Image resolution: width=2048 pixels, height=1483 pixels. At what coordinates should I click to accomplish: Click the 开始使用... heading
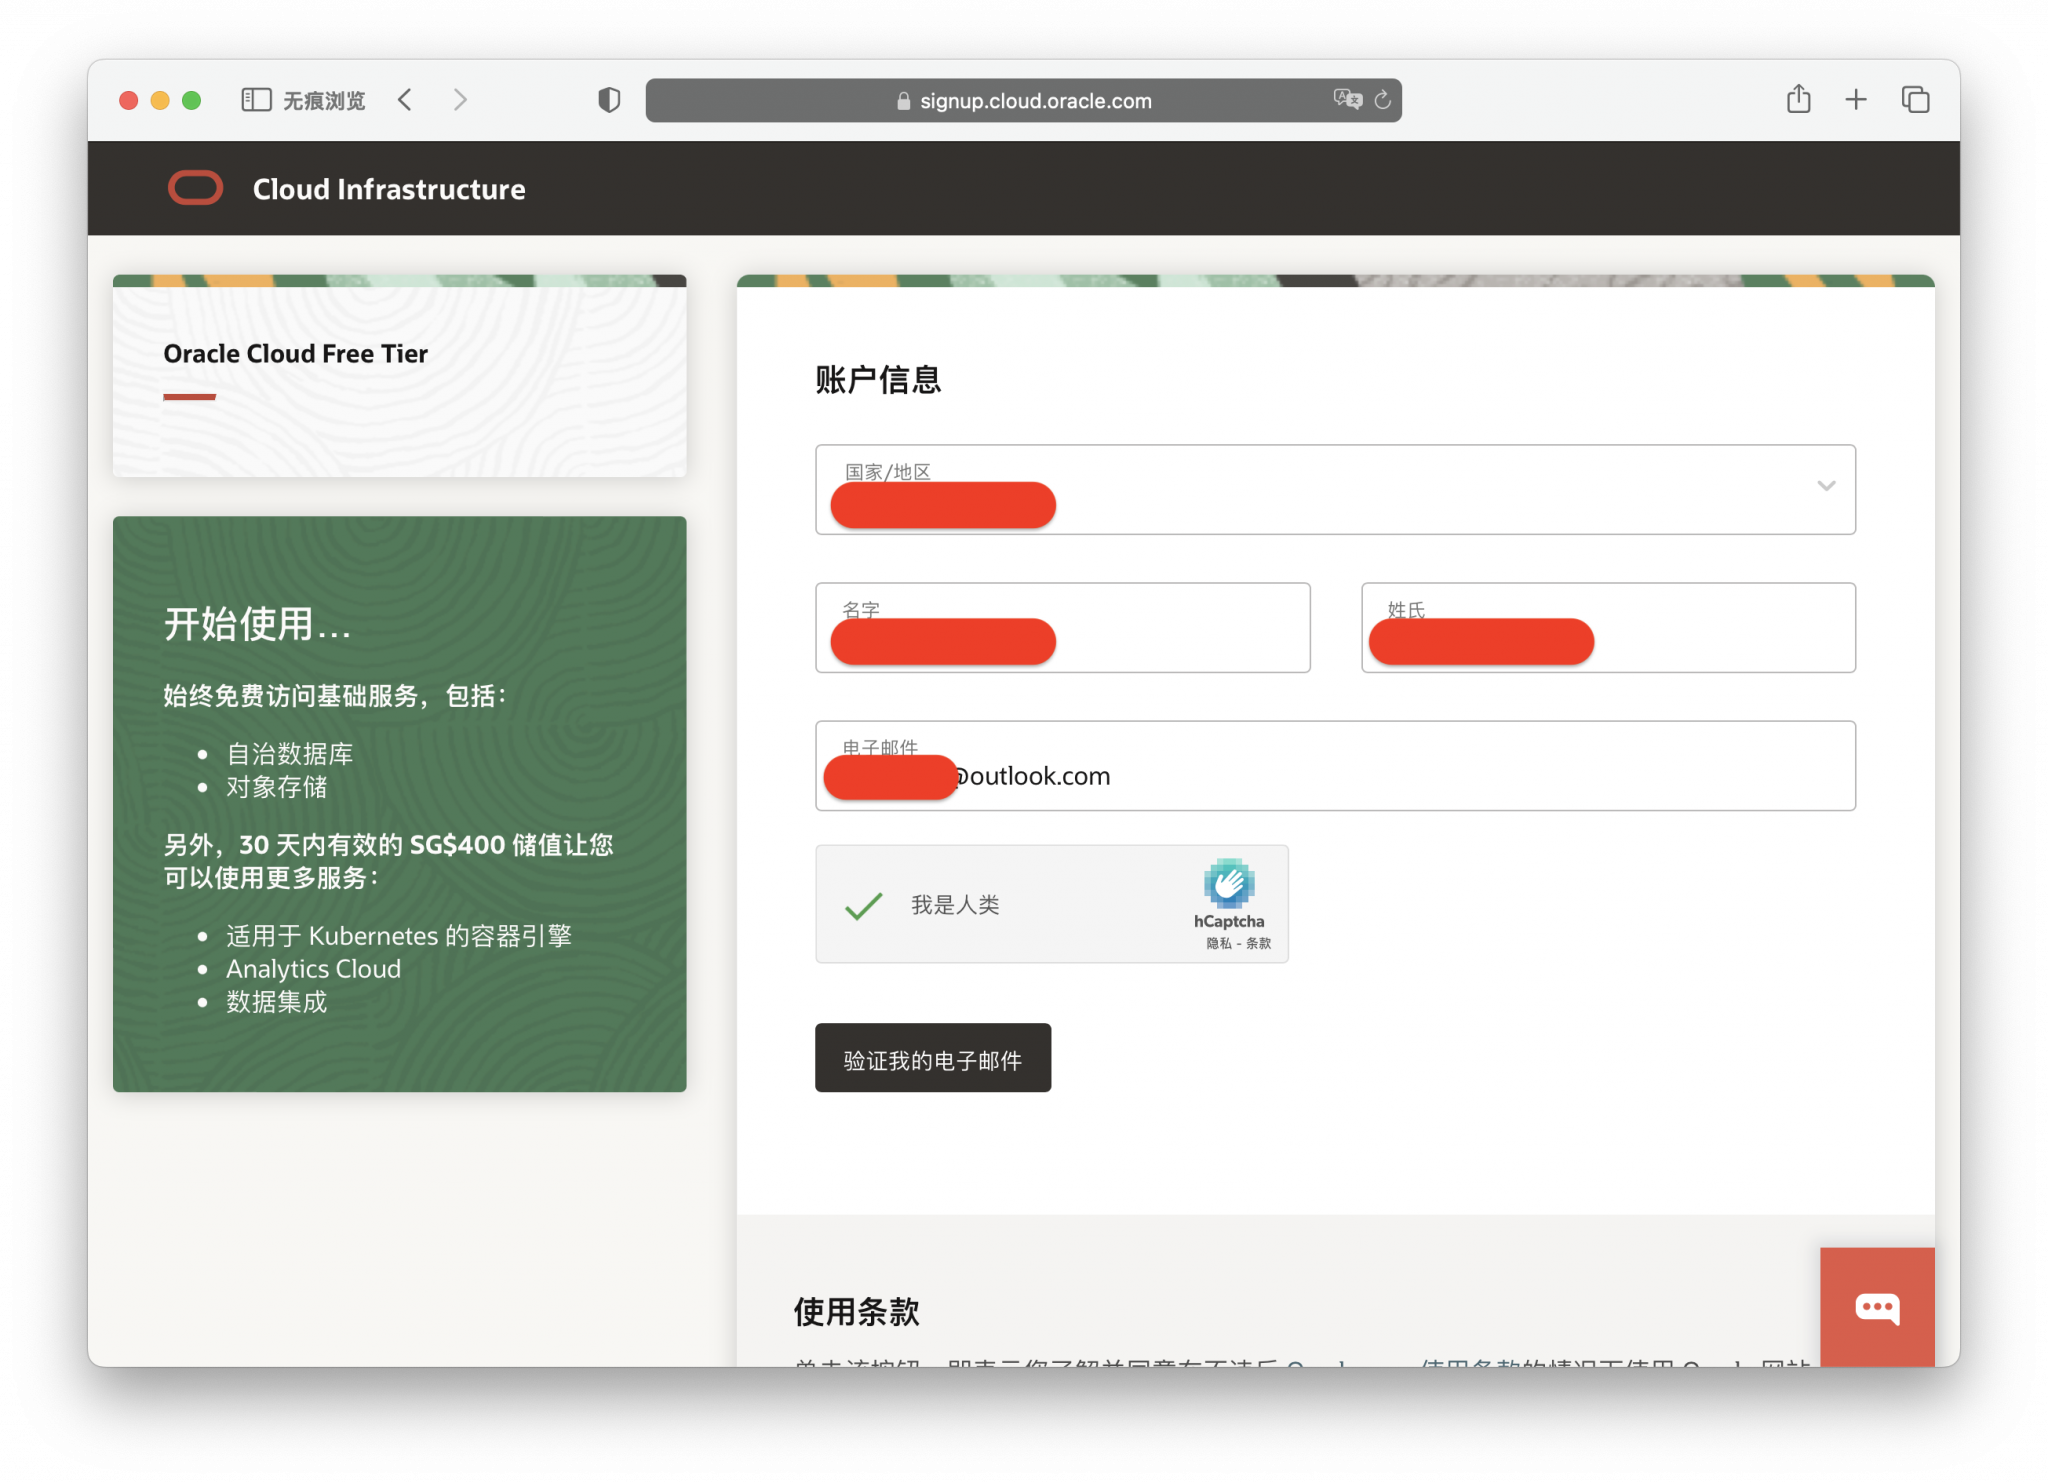[257, 624]
